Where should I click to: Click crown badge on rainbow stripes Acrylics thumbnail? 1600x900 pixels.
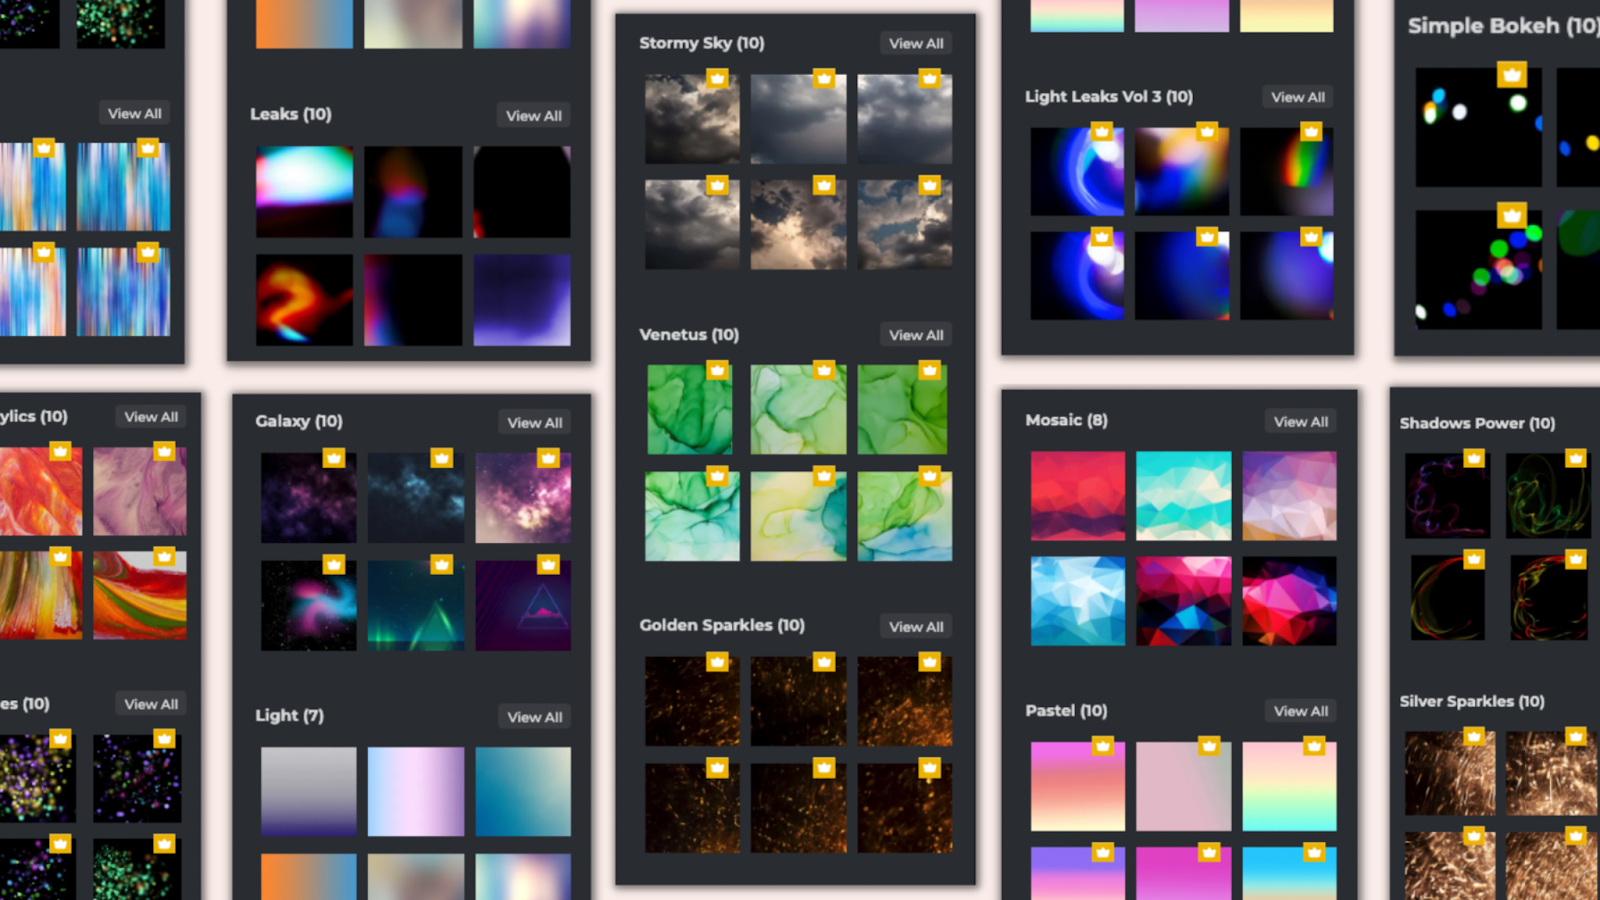pos(60,556)
